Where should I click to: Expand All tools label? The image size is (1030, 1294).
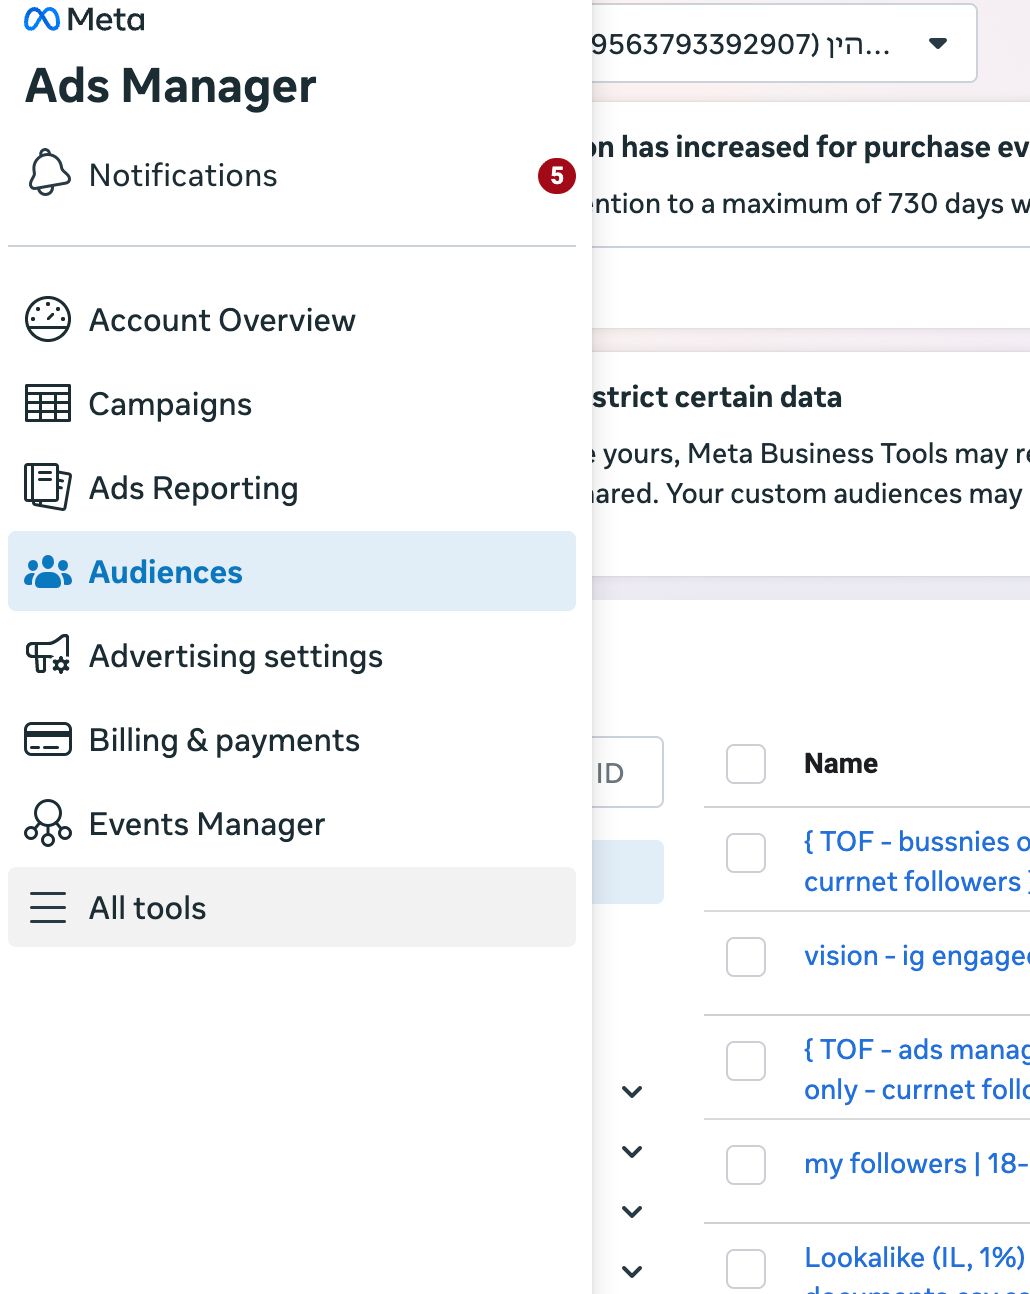tap(147, 908)
